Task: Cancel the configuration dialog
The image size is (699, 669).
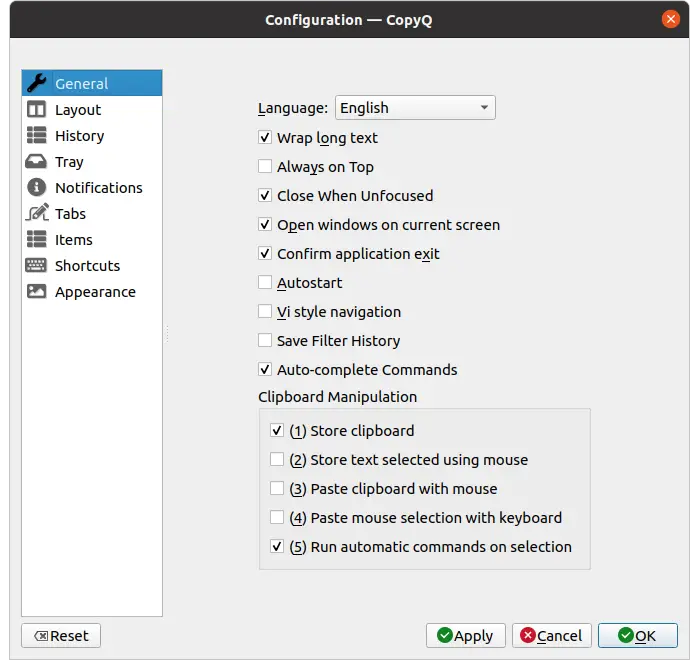Action: click(x=551, y=636)
